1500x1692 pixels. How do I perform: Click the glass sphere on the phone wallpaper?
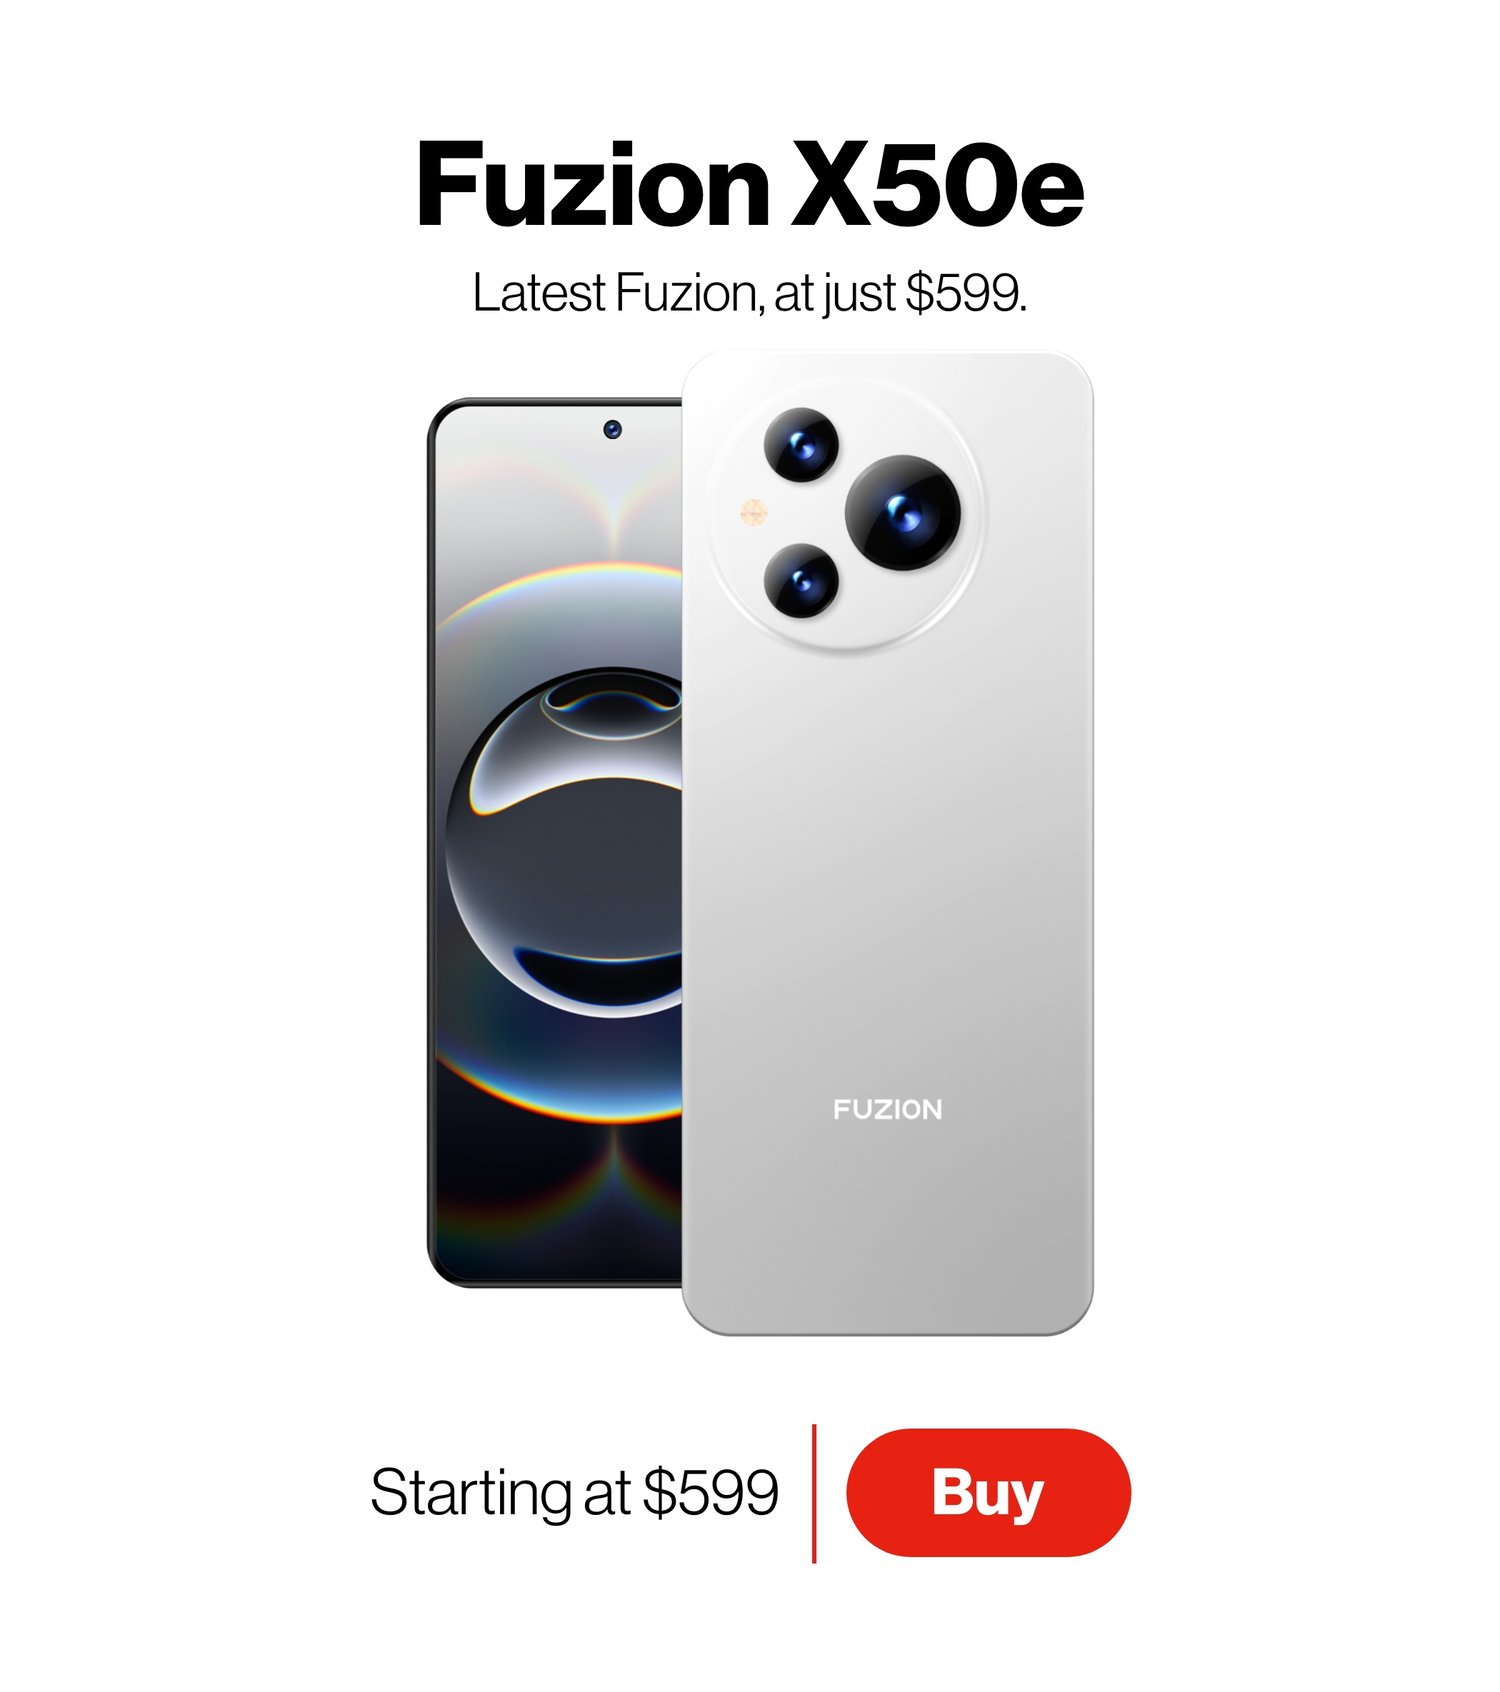pyautogui.click(x=565, y=842)
